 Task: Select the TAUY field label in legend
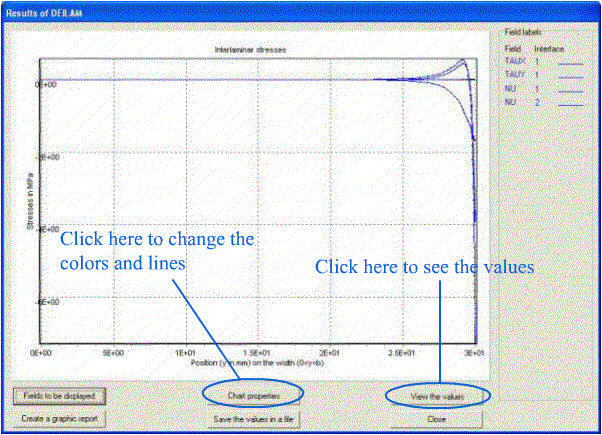[511, 74]
